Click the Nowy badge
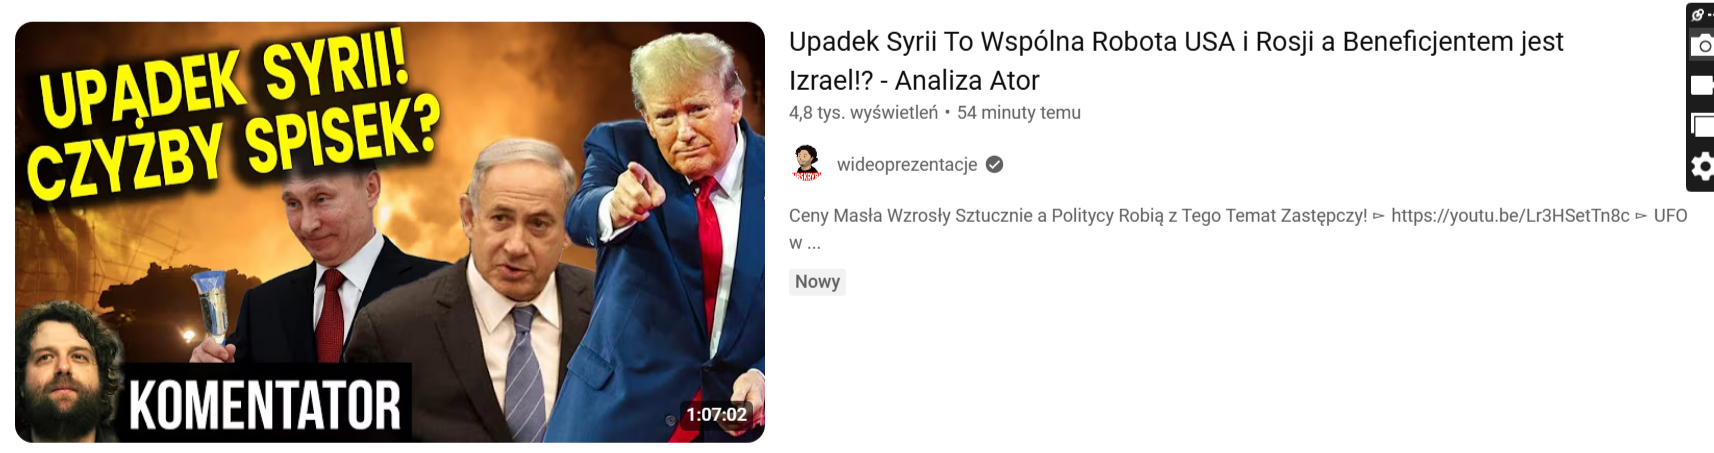Screen dimensions: 1714x453 click(x=817, y=282)
